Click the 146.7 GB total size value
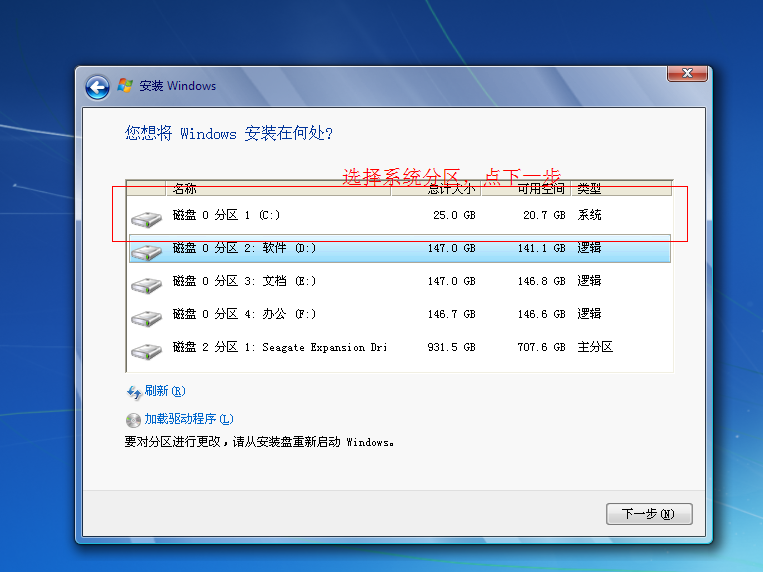The height and width of the screenshot is (572, 763). pos(452,314)
